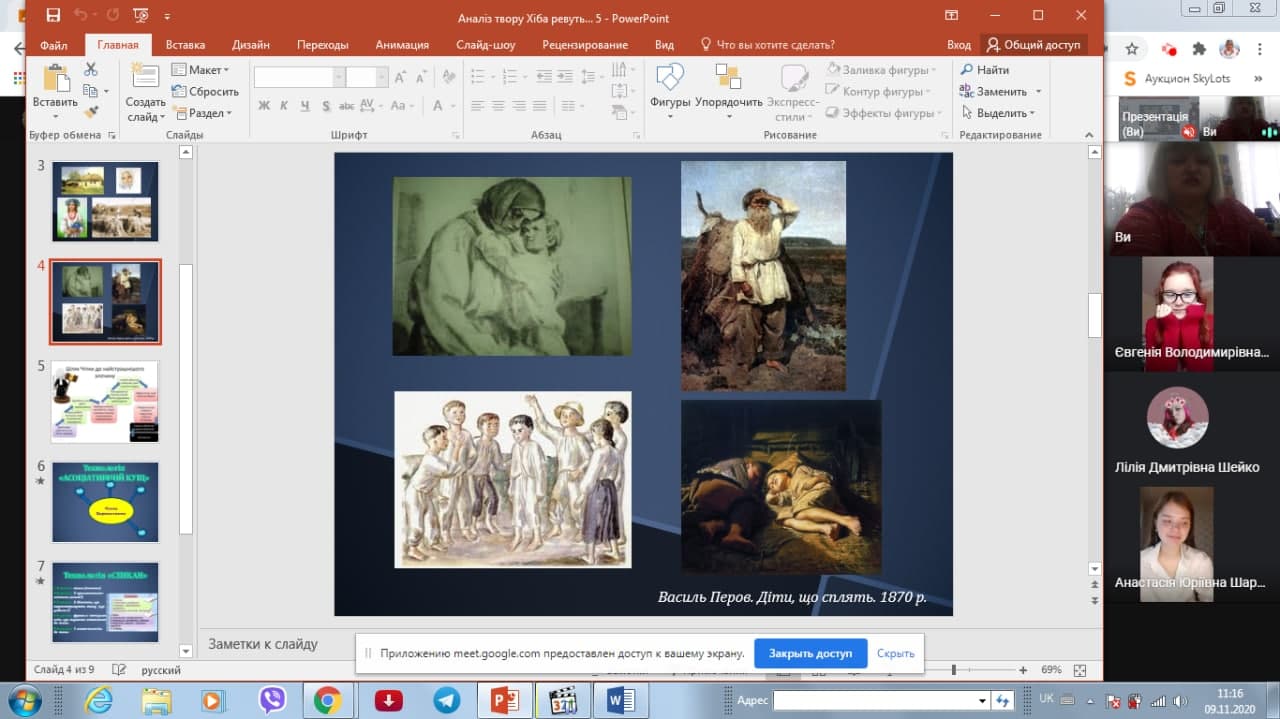Click the Cut scissors icon
1280x719 pixels.
tap(91, 69)
